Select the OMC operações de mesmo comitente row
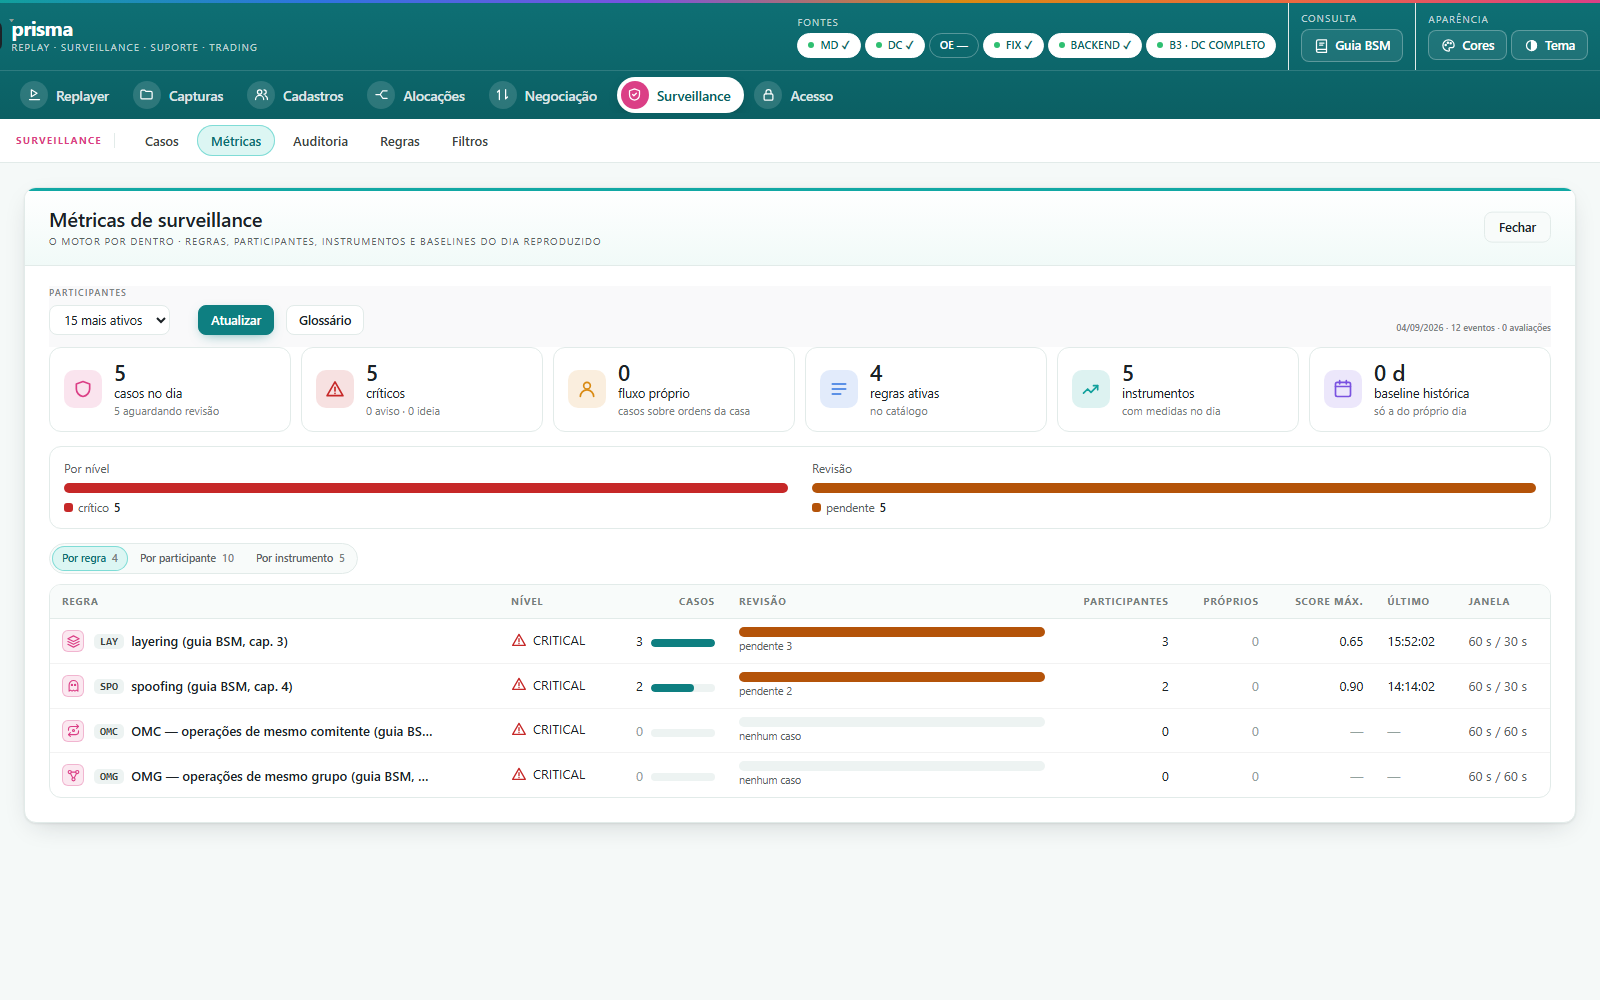 coord(800,731)
